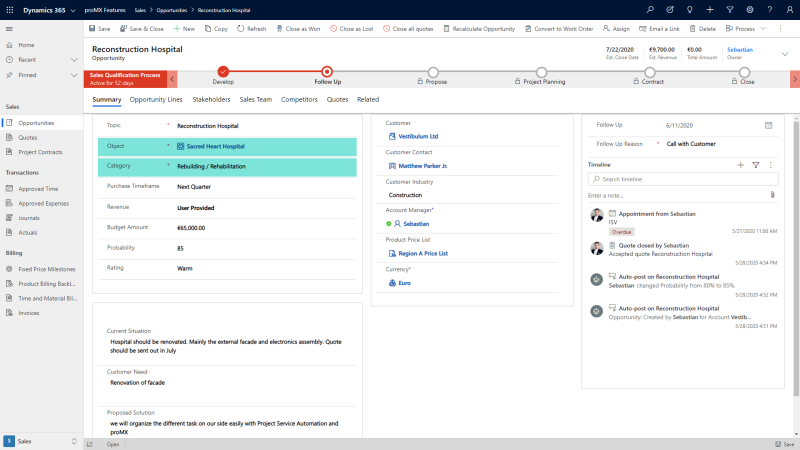The image size is (800, 450).
Task: Collapse the left navigation hamburger menu
Action: [x=10, y=29]
